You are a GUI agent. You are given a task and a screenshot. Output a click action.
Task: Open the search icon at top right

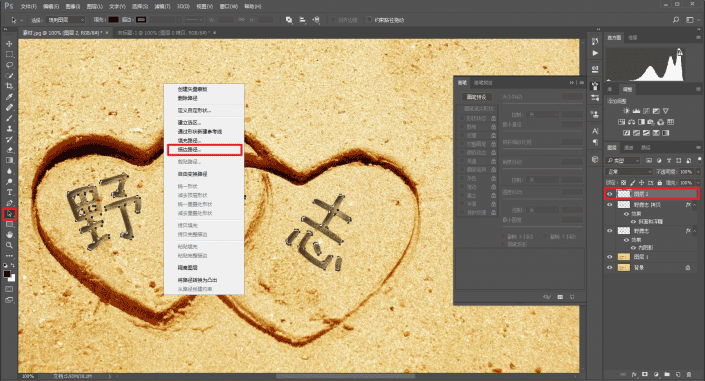pyautogui.click(x=676, y=20)
